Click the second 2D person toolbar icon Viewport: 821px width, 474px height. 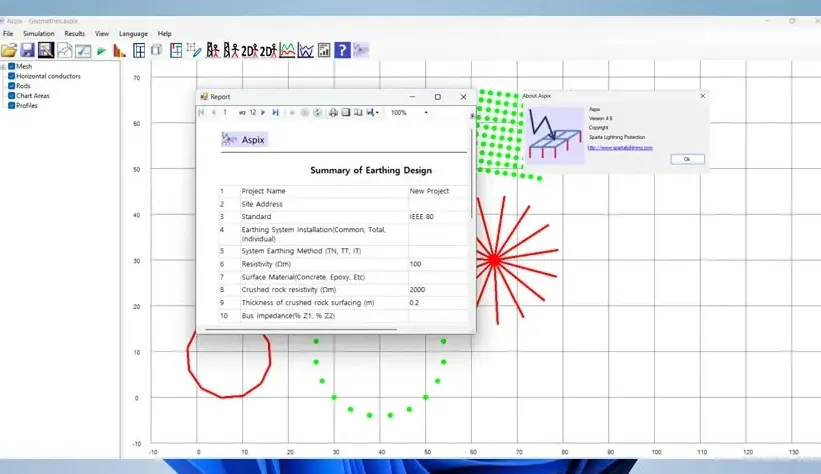(268, 50)
